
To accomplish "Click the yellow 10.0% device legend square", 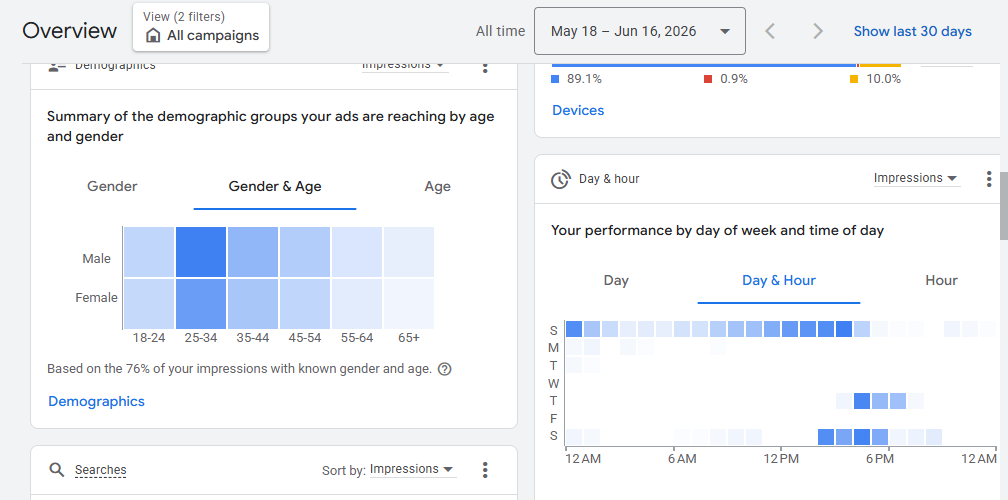I will coord(854,79).
